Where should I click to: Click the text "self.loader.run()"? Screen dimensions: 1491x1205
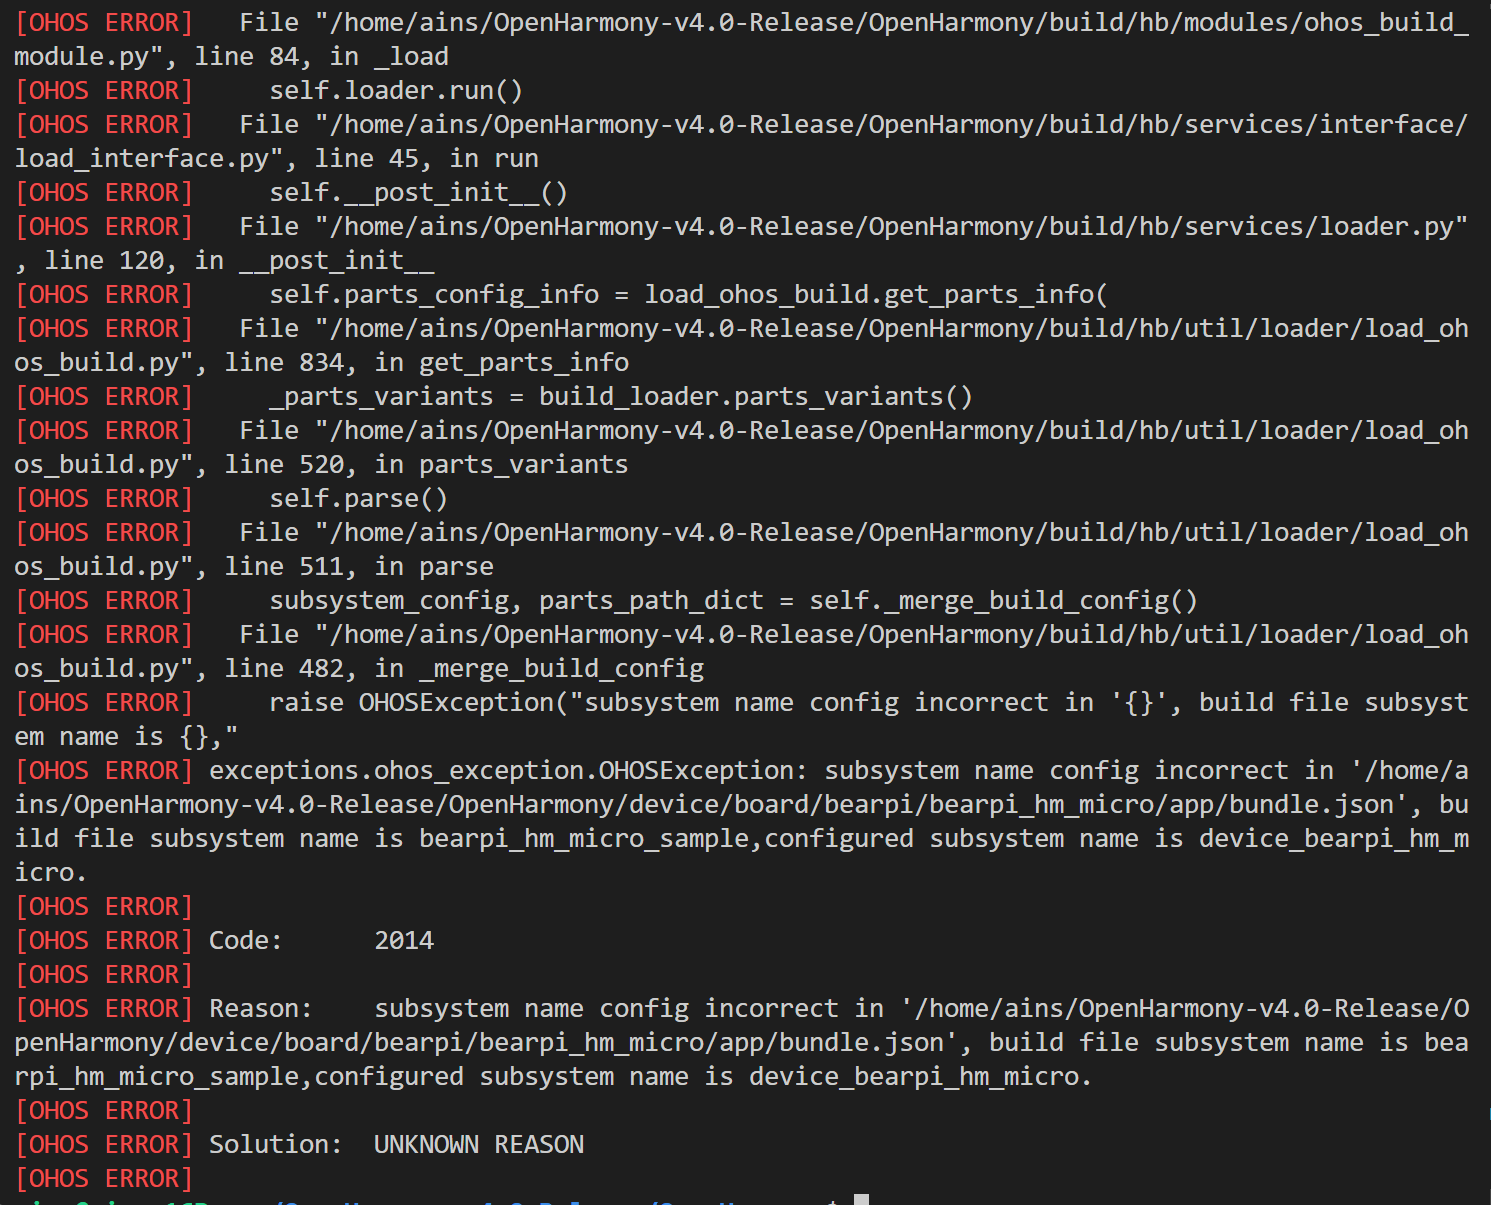tap(396, 91)
